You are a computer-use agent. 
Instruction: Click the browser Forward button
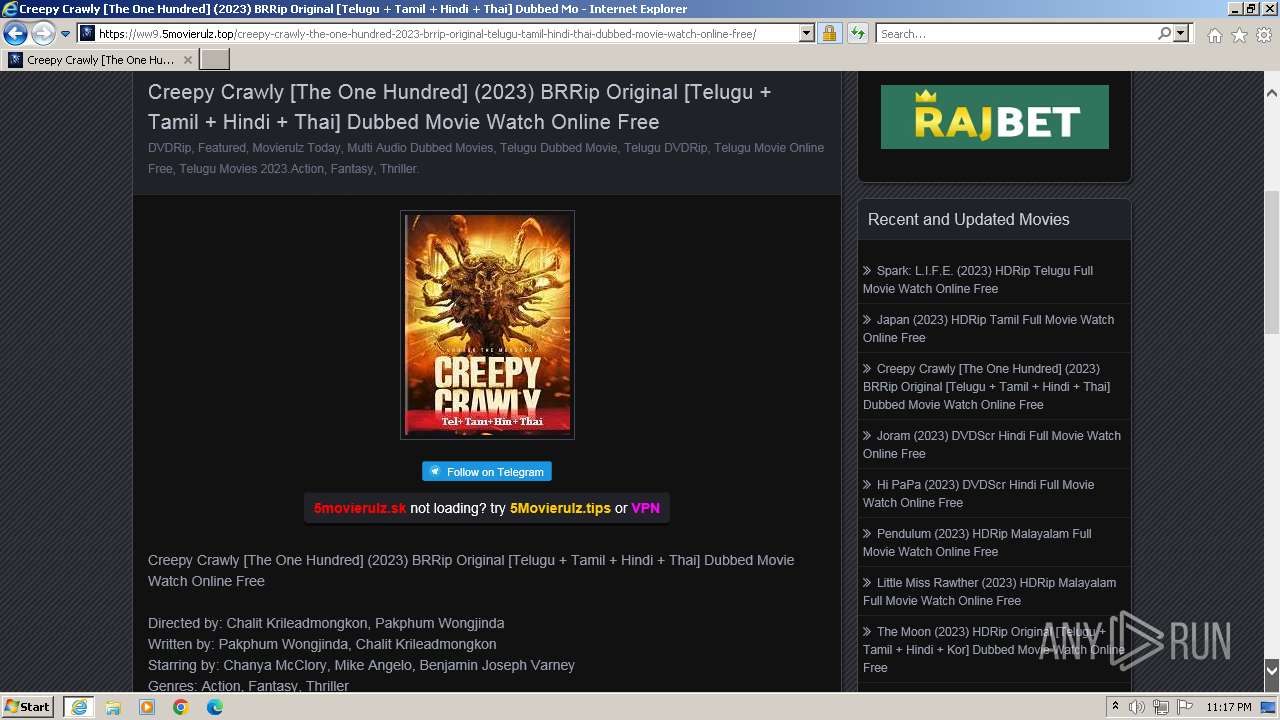[43, 34]
